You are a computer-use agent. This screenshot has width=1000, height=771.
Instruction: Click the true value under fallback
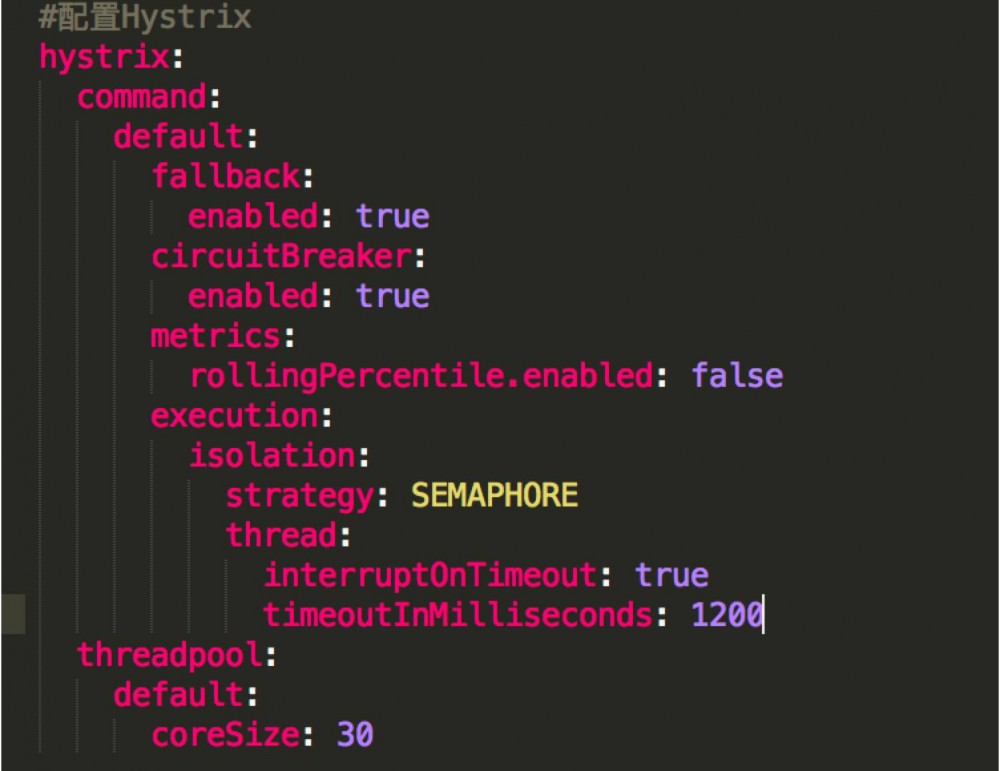(x=393, y=217)
